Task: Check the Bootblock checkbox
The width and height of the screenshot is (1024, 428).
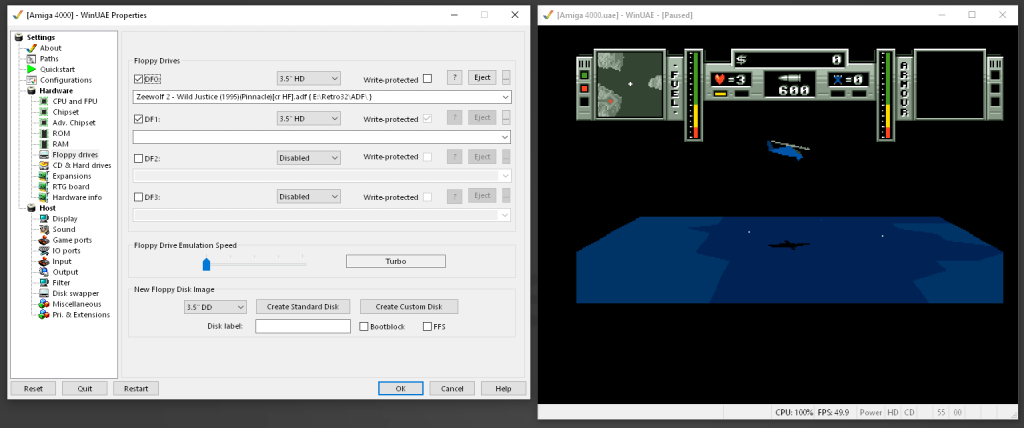Action: 364,326
